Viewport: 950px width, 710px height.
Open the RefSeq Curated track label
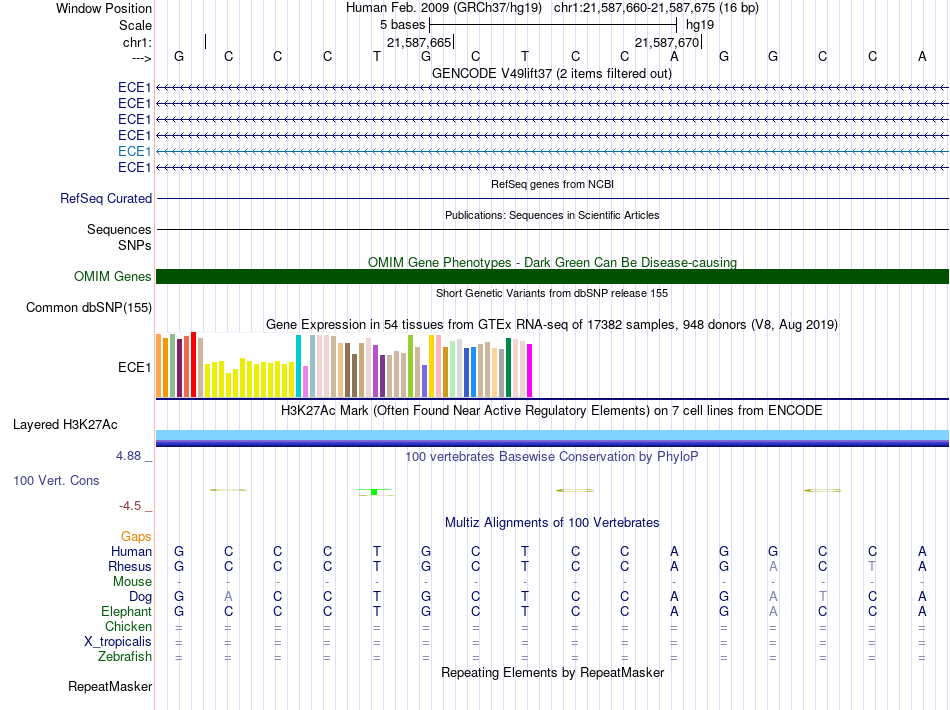point(105,199)
